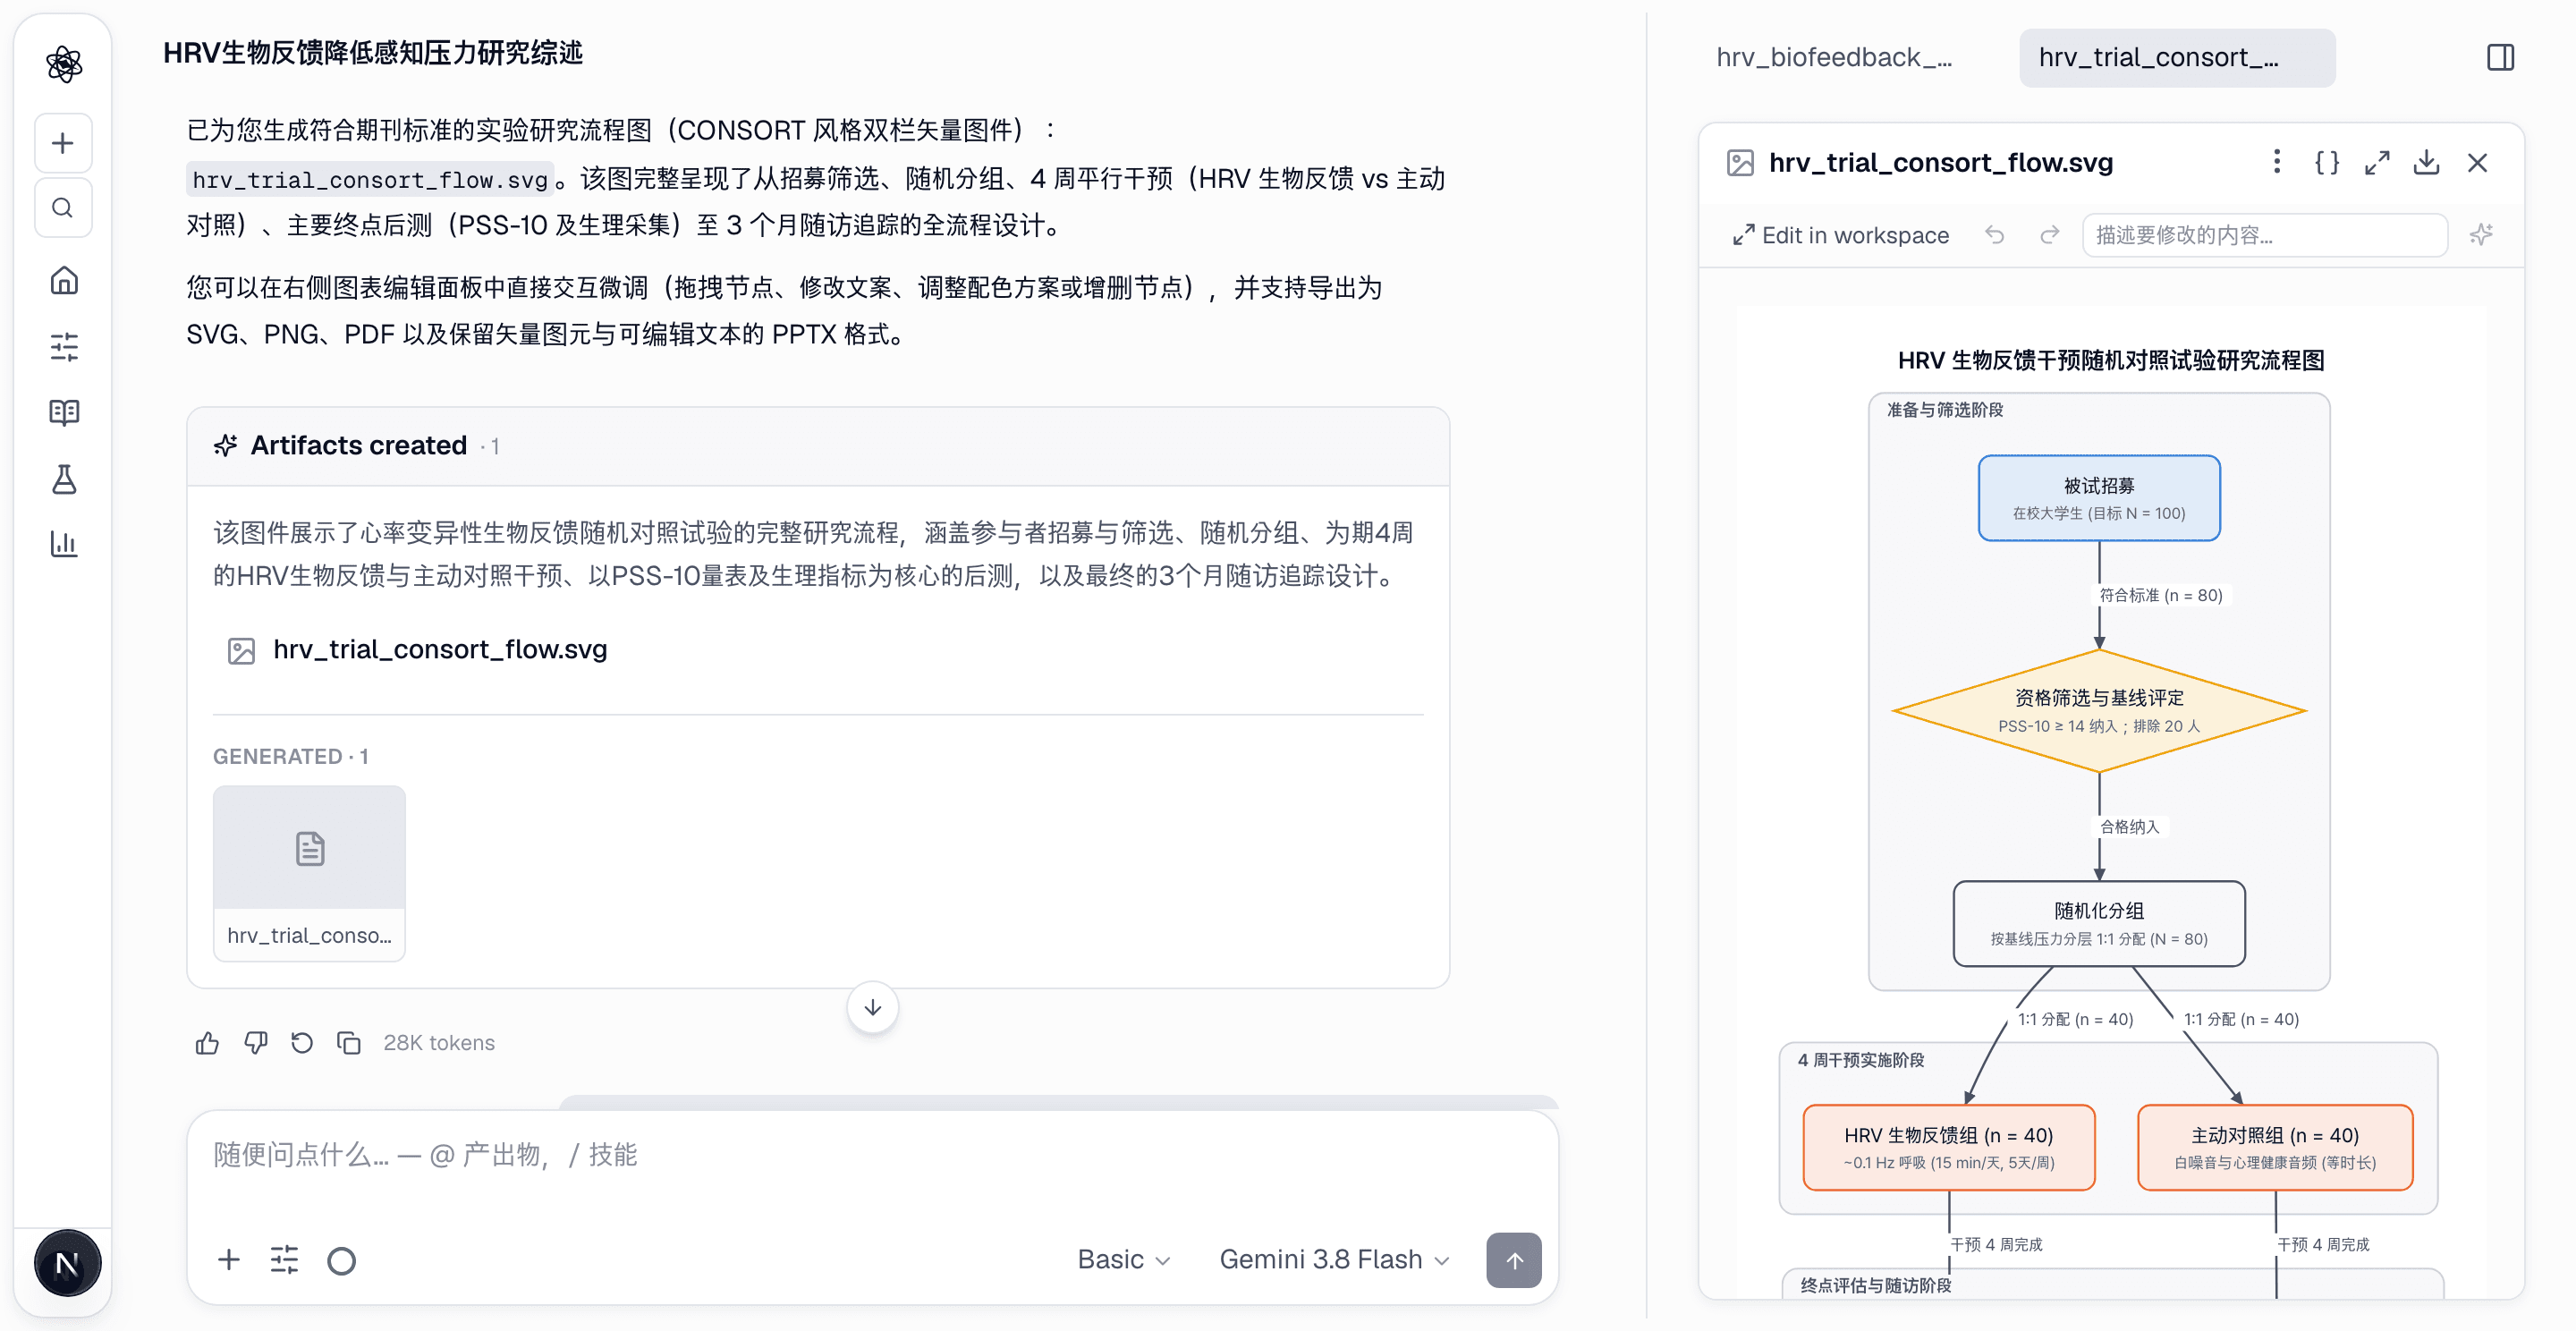
Task: Select the 被试招募 node in diagram
Action: (2099, 498)
